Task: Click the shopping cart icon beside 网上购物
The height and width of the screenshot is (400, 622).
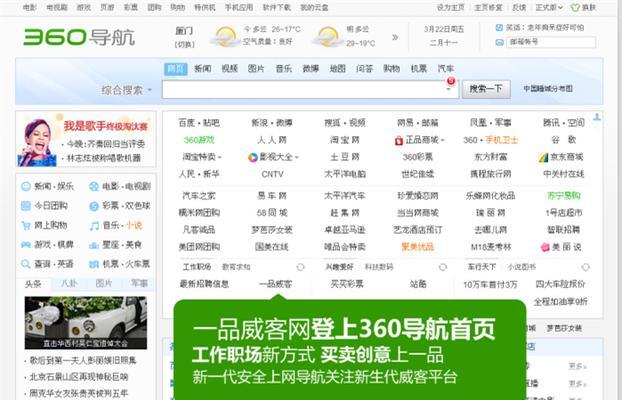Action: [26, 225]
